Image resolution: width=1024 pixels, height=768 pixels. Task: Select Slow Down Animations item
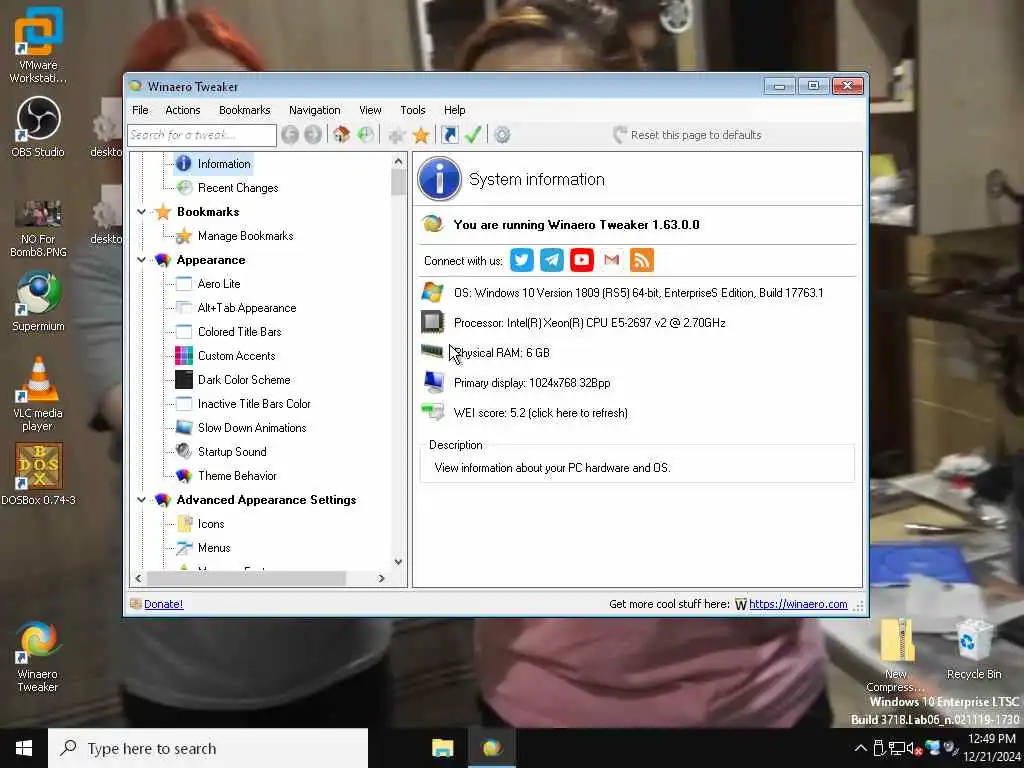tap(251, 428)
